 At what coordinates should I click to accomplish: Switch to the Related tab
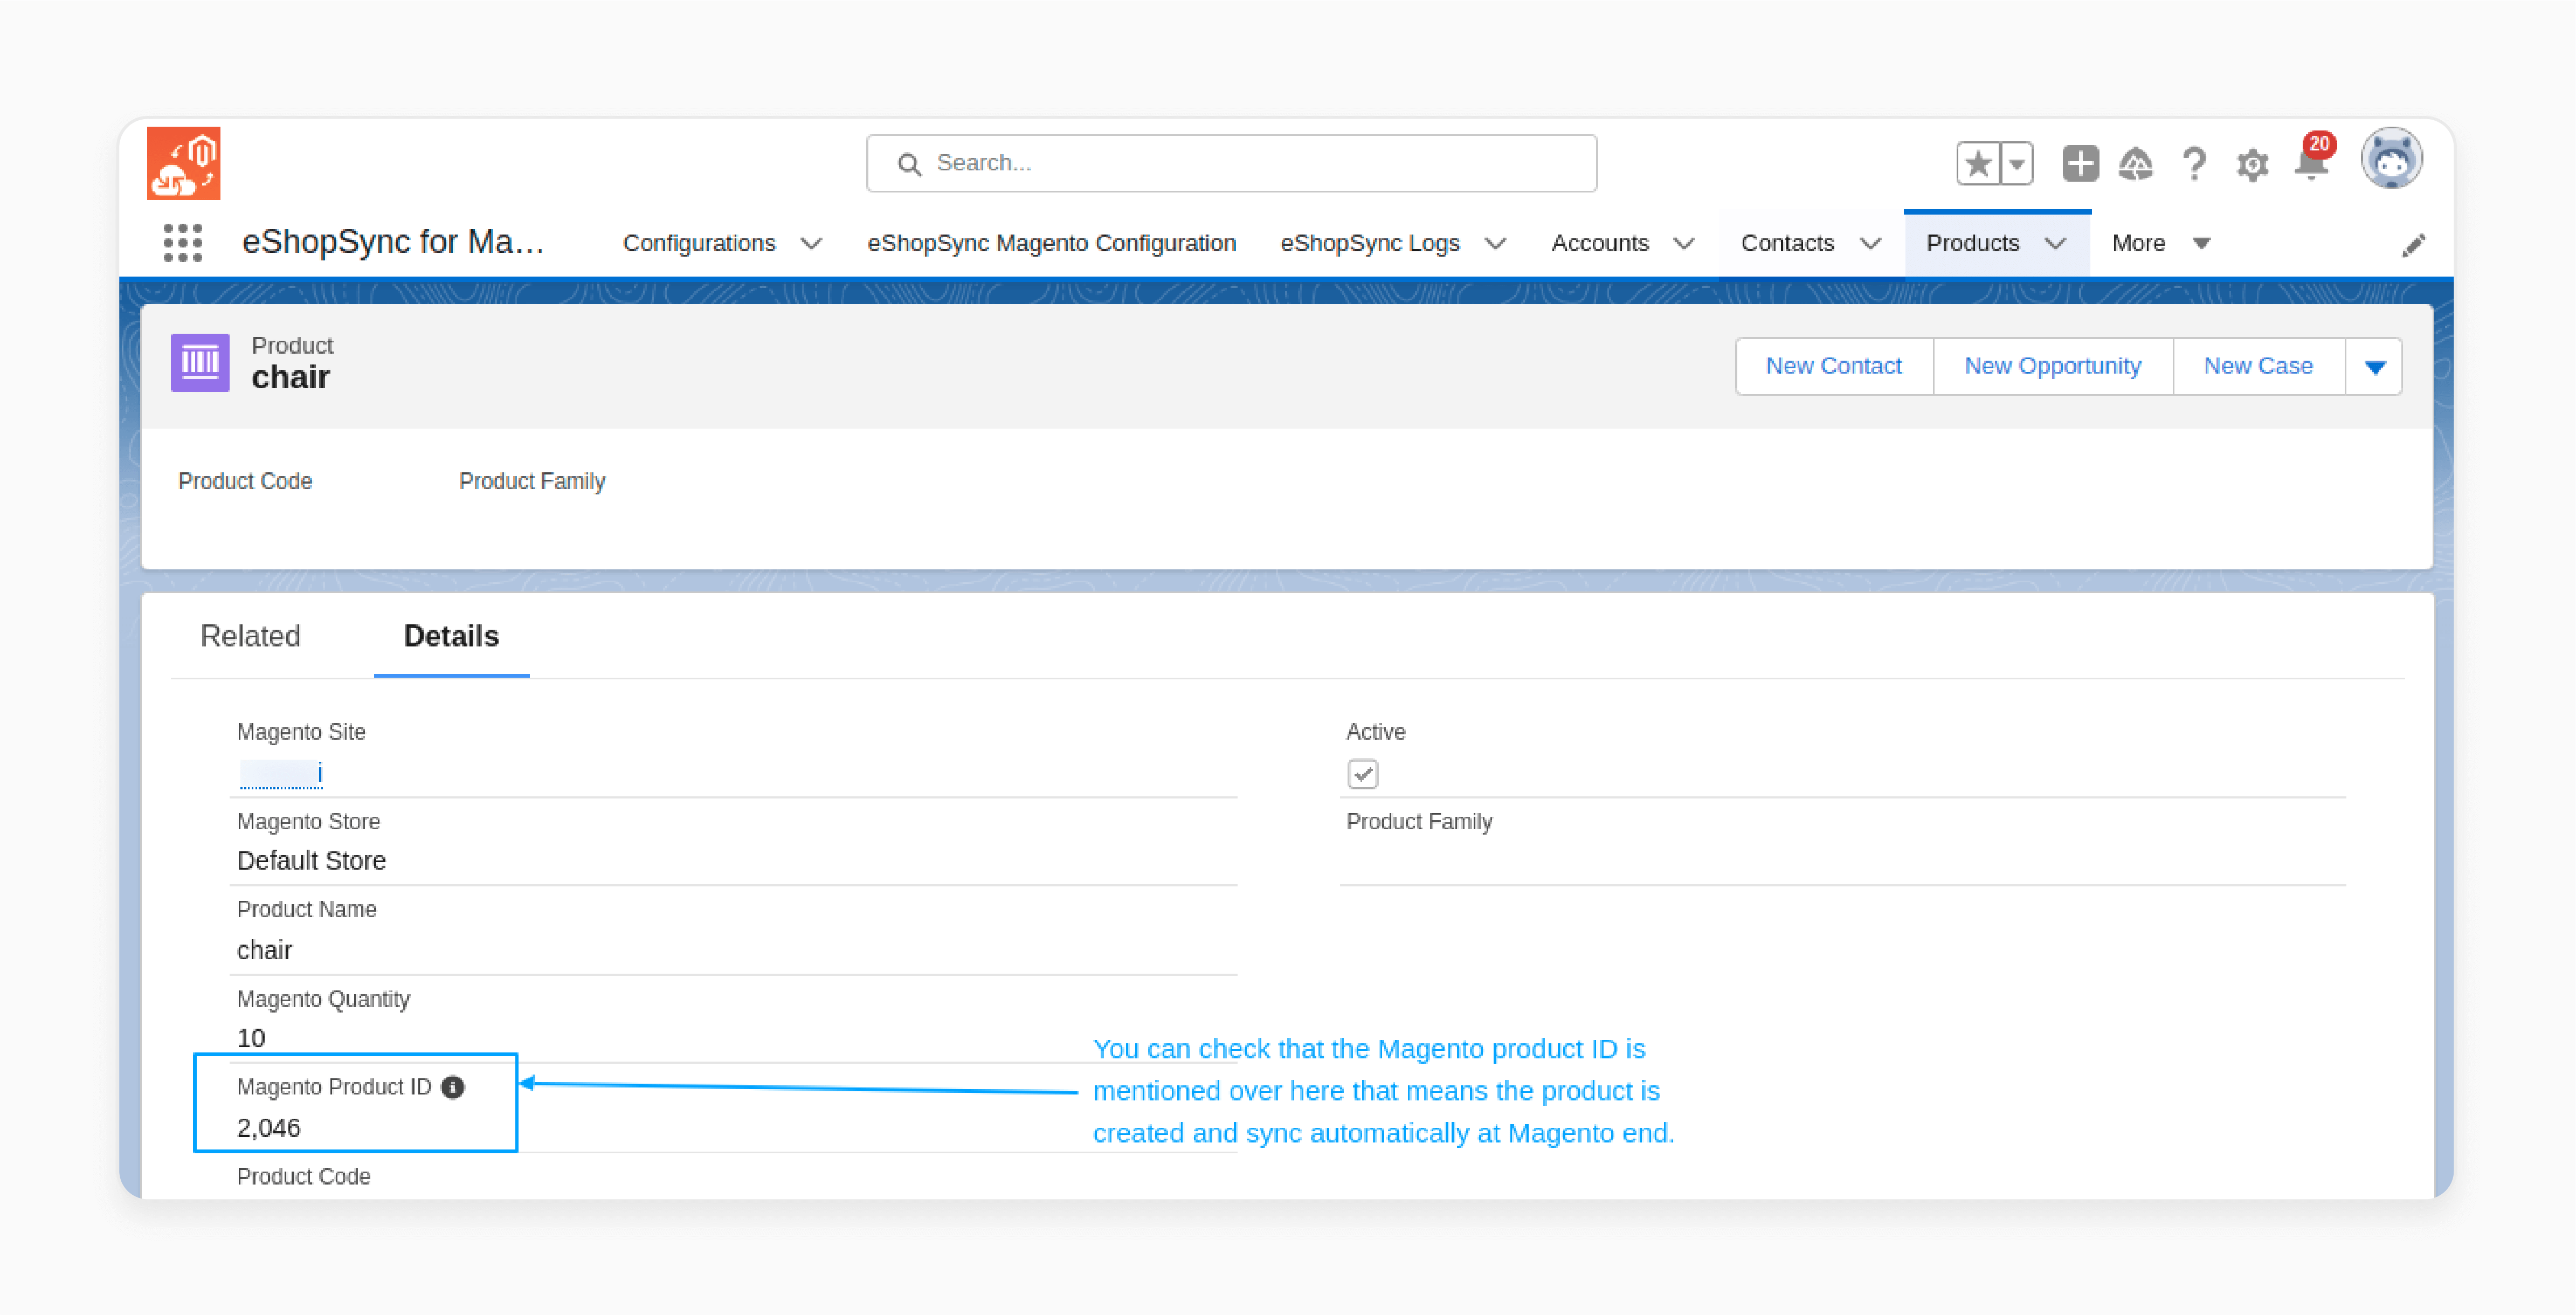250,636
